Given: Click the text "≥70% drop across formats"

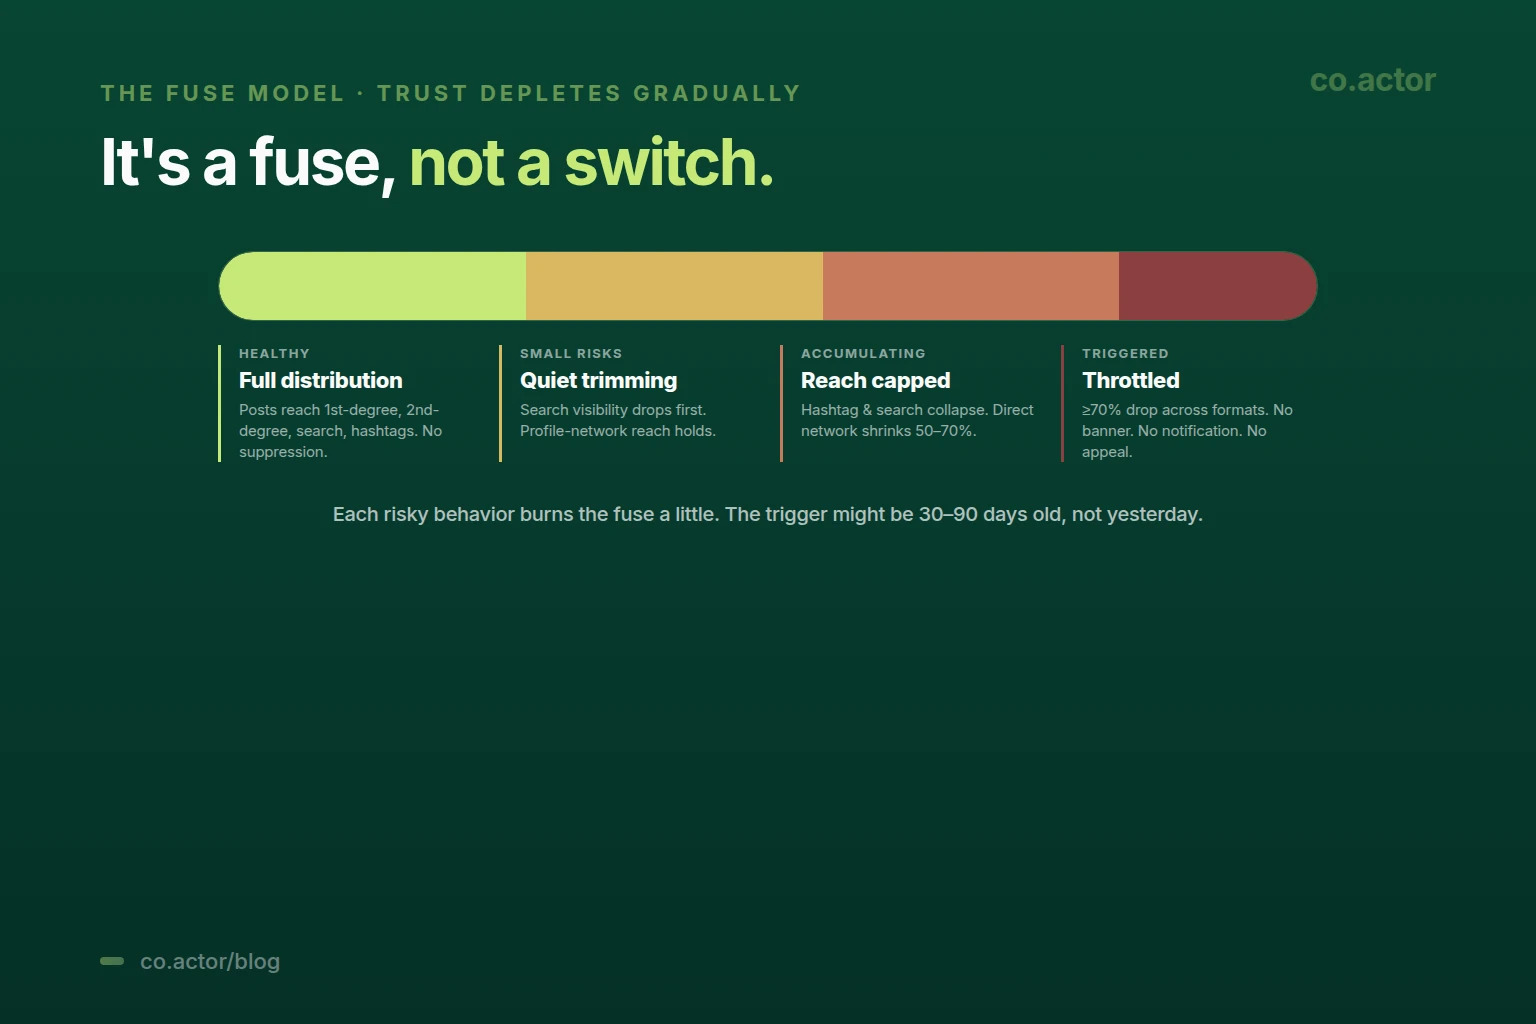Looking at the screenshot, I should pos(1175,410).
